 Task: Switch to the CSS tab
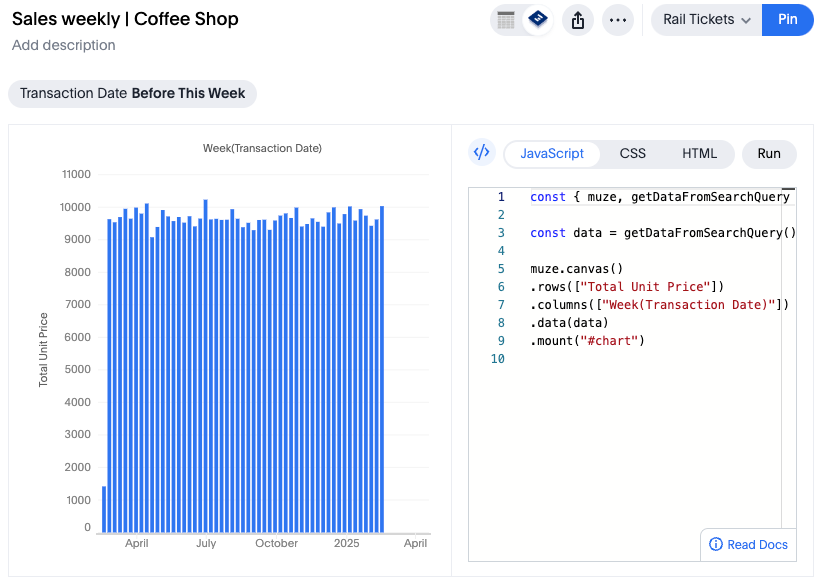[632, 153]
